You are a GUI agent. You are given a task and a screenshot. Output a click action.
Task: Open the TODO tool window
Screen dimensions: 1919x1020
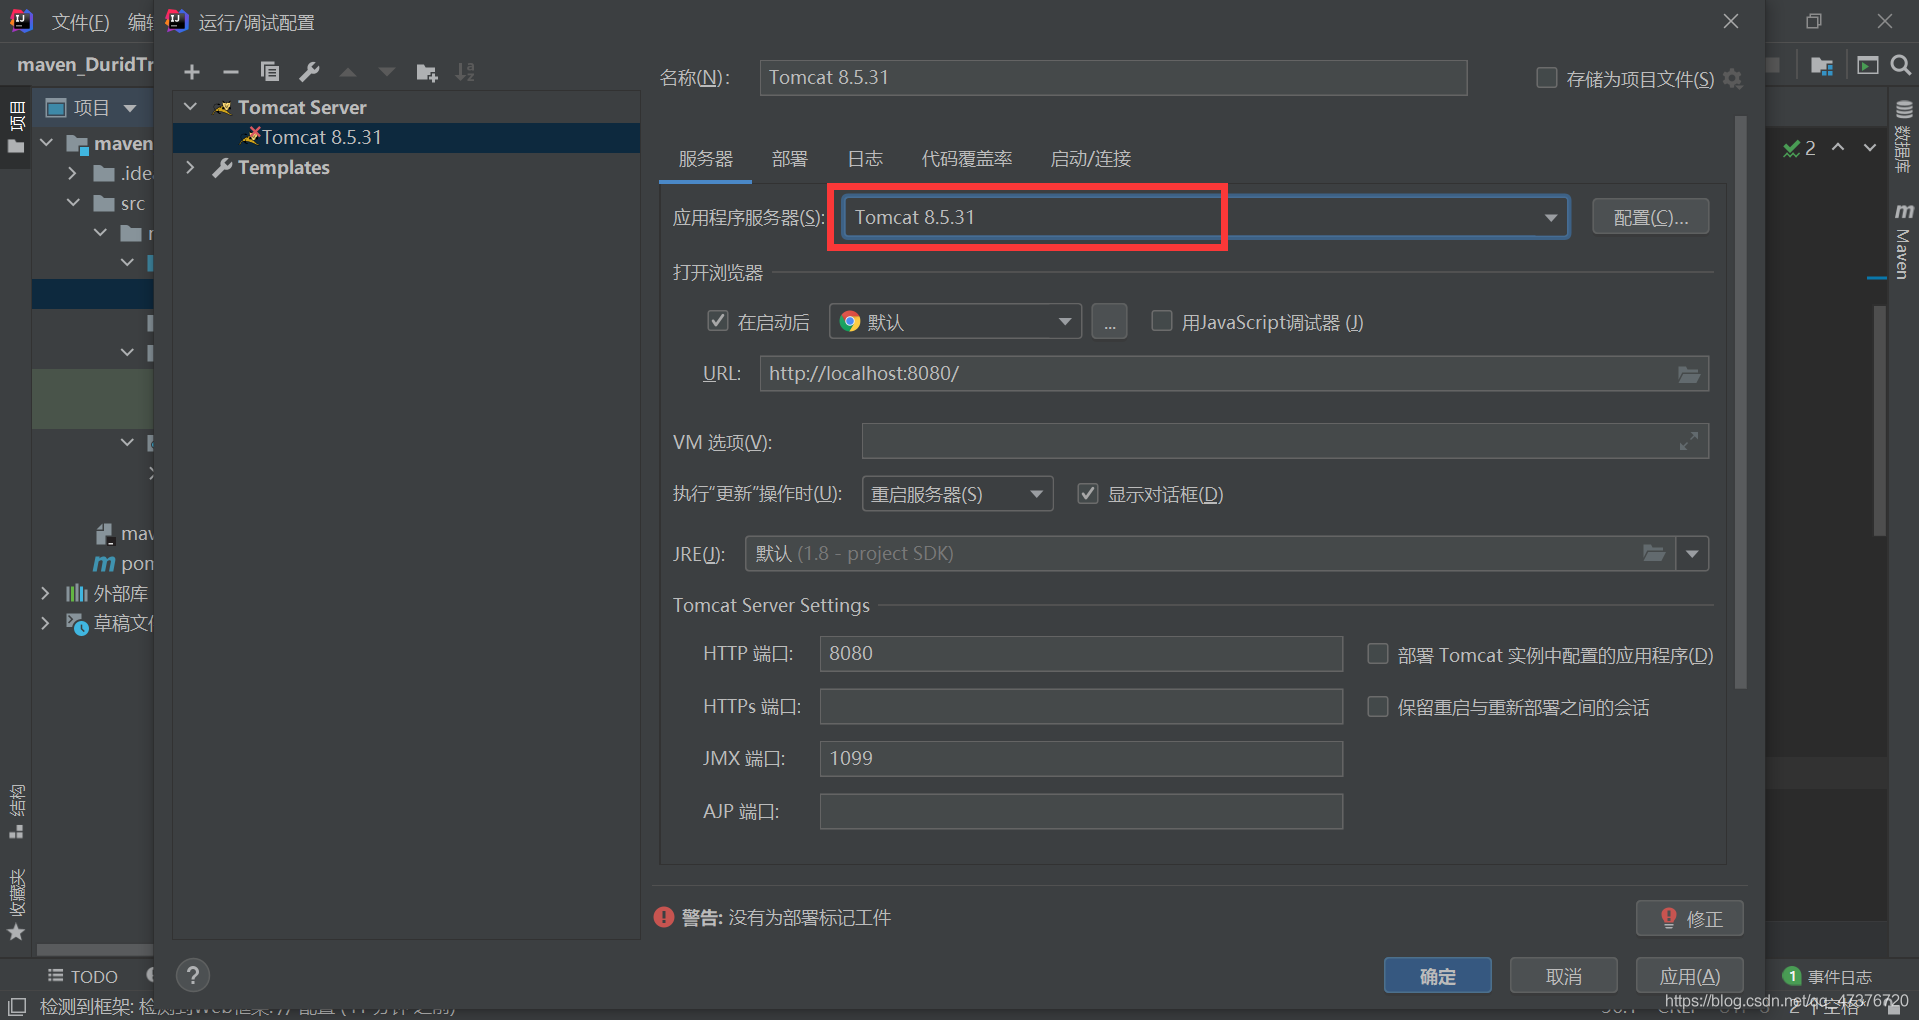pos(83,976)
